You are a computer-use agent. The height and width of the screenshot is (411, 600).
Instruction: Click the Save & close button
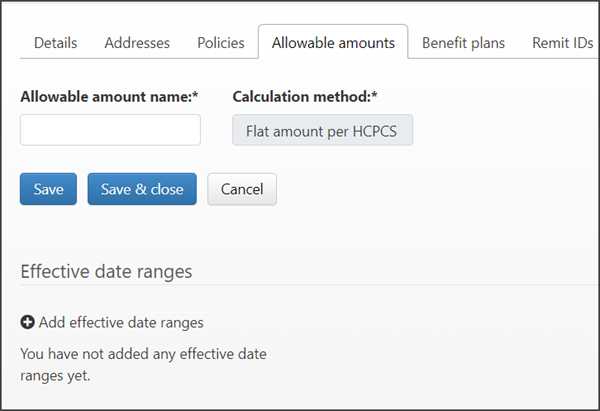pos(141,189)
